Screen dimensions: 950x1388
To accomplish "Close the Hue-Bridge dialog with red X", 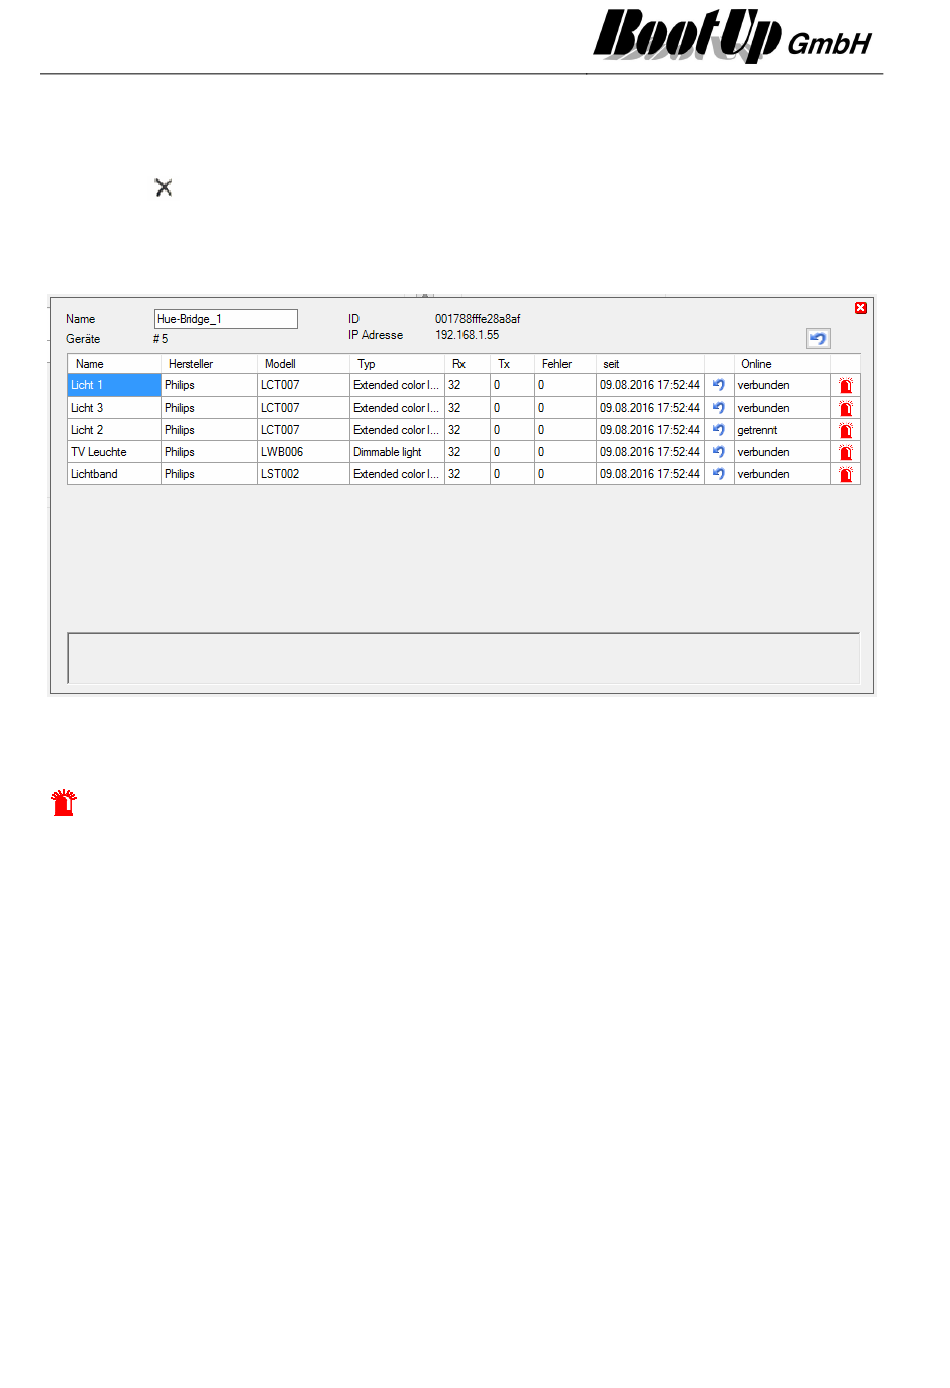I will coord(861,308).
